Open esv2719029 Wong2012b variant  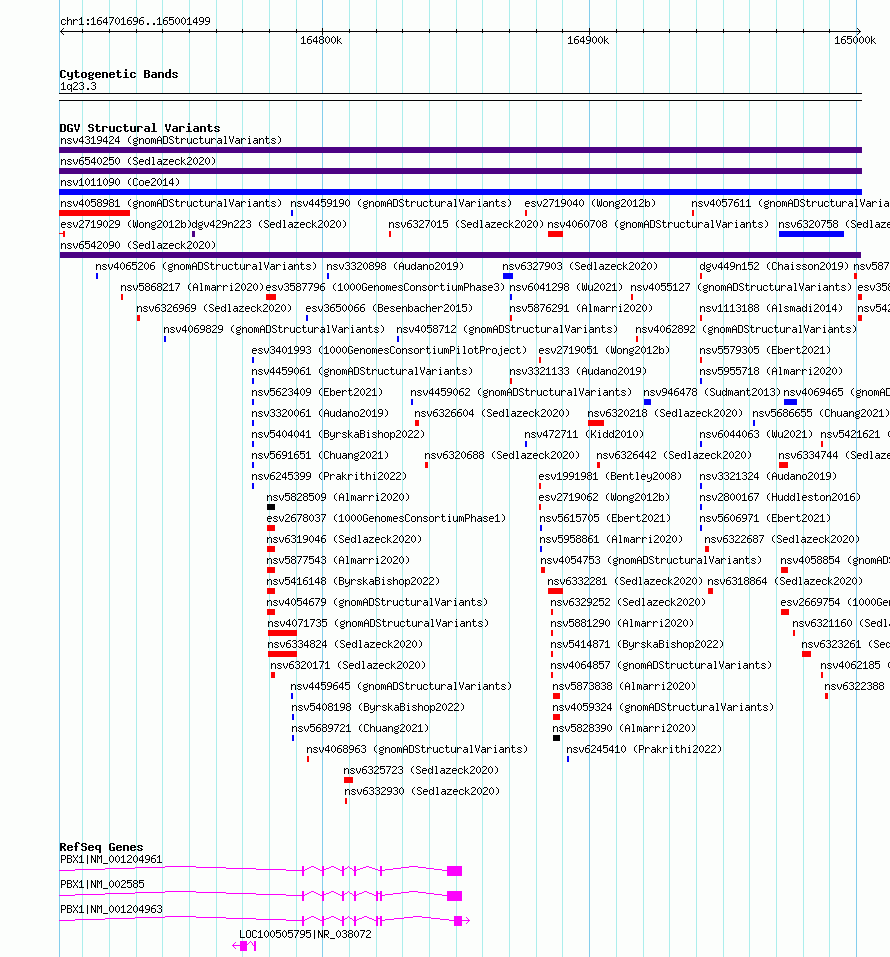pos(125,224)
